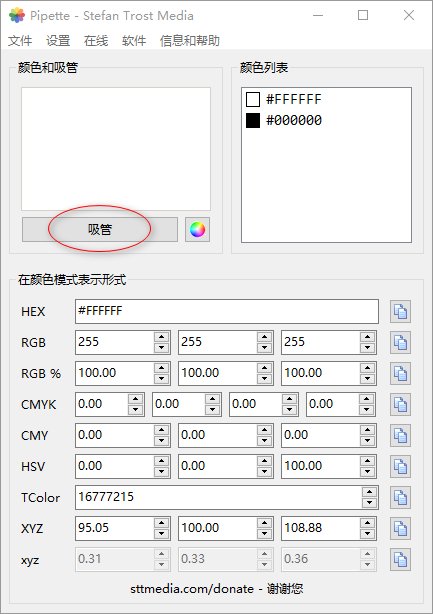Image resolution: width=433 pixels, height=614 pixels.
Task: Copy the CMYK values to clipboard
Action: tap(400, 405)
